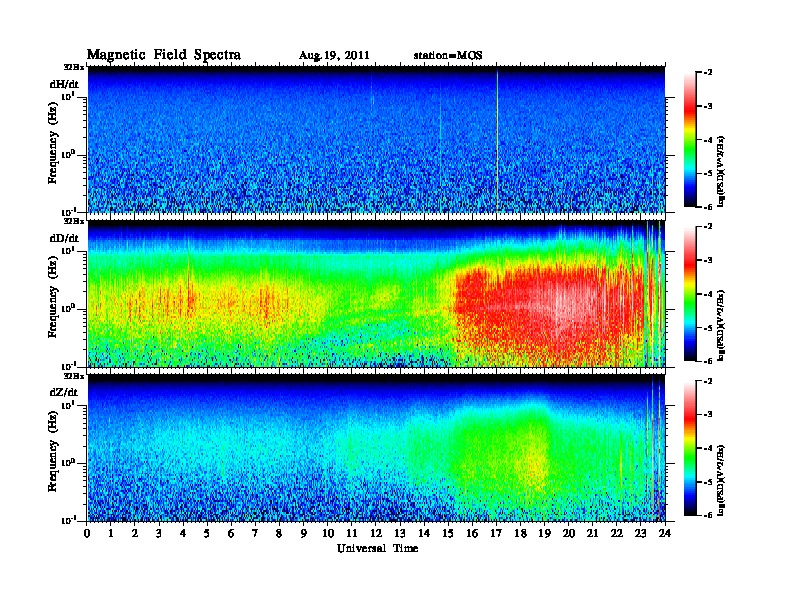Click the dD/dt panel color bar
Viewport: 792px width, 612px height.
(x=690, y=293)
